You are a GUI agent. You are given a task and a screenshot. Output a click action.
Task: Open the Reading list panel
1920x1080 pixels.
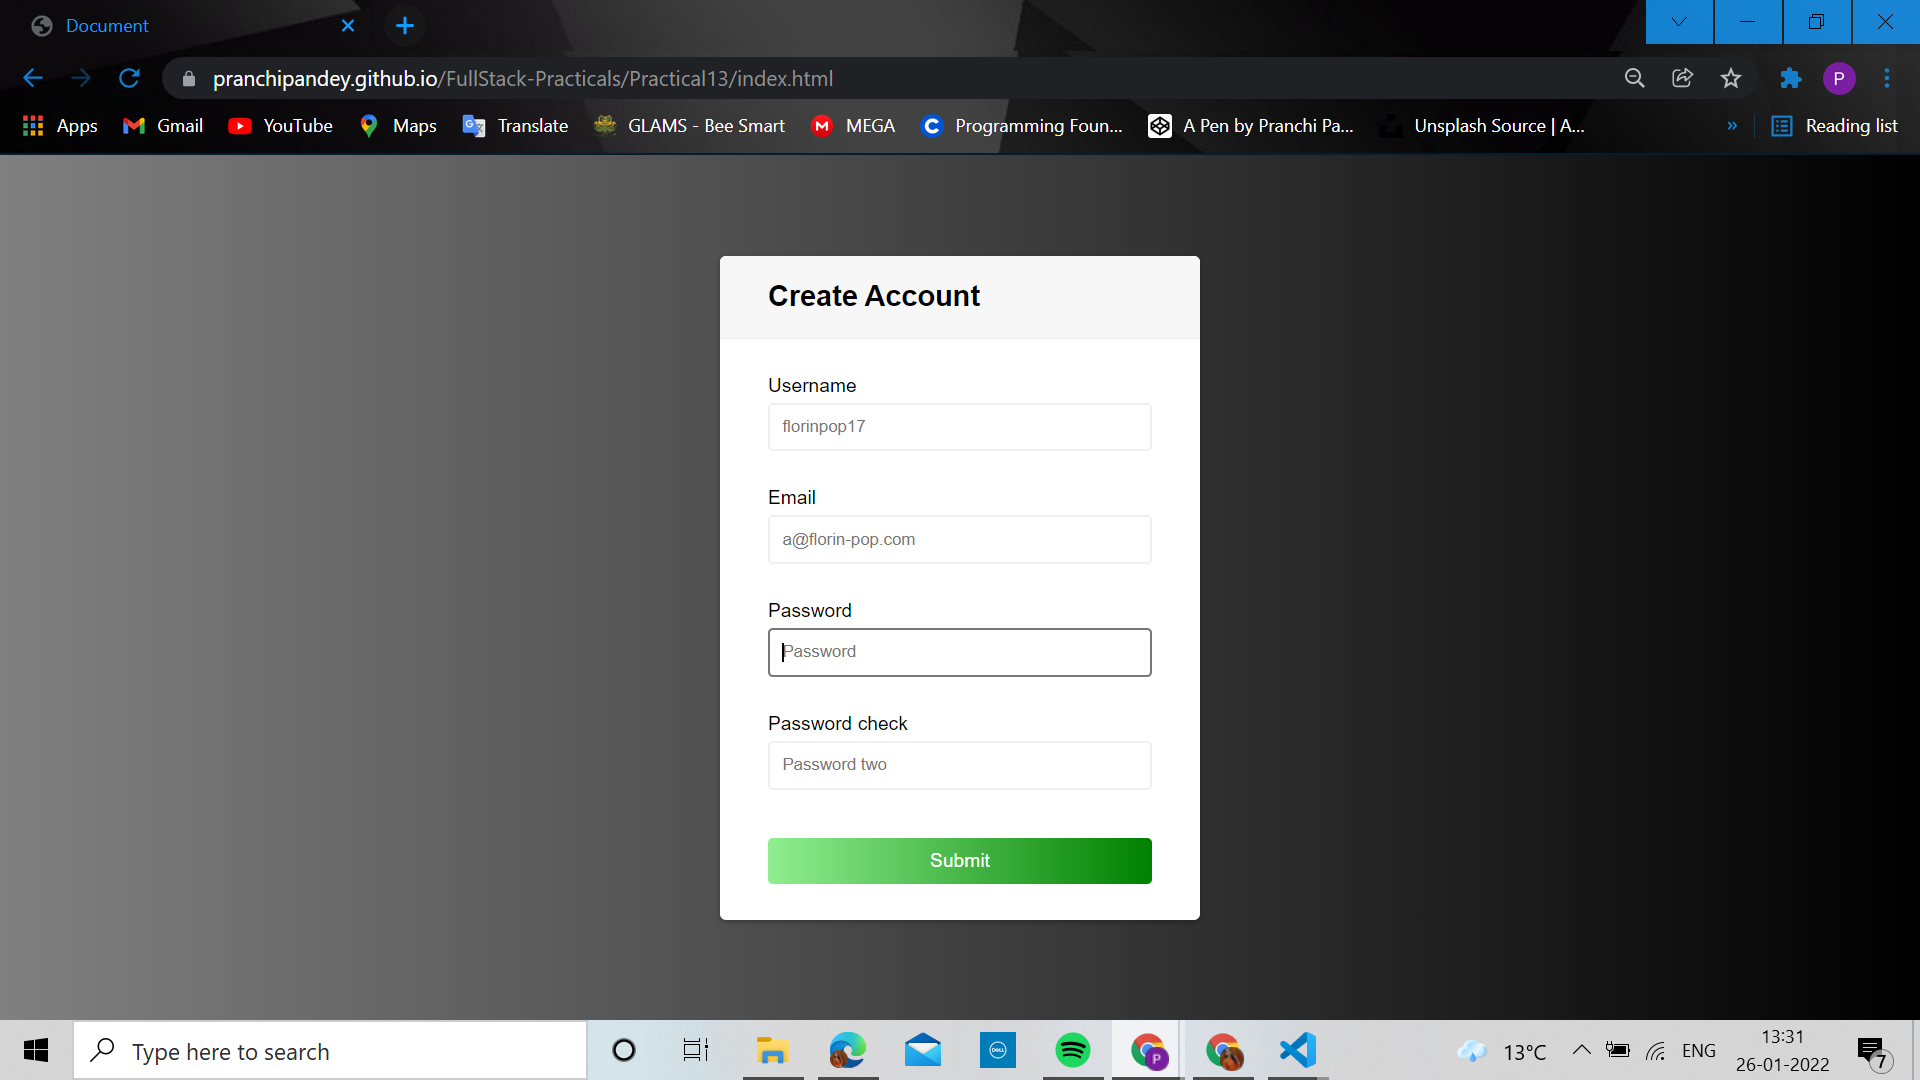pyautogui.click(x=1835, y=126)
